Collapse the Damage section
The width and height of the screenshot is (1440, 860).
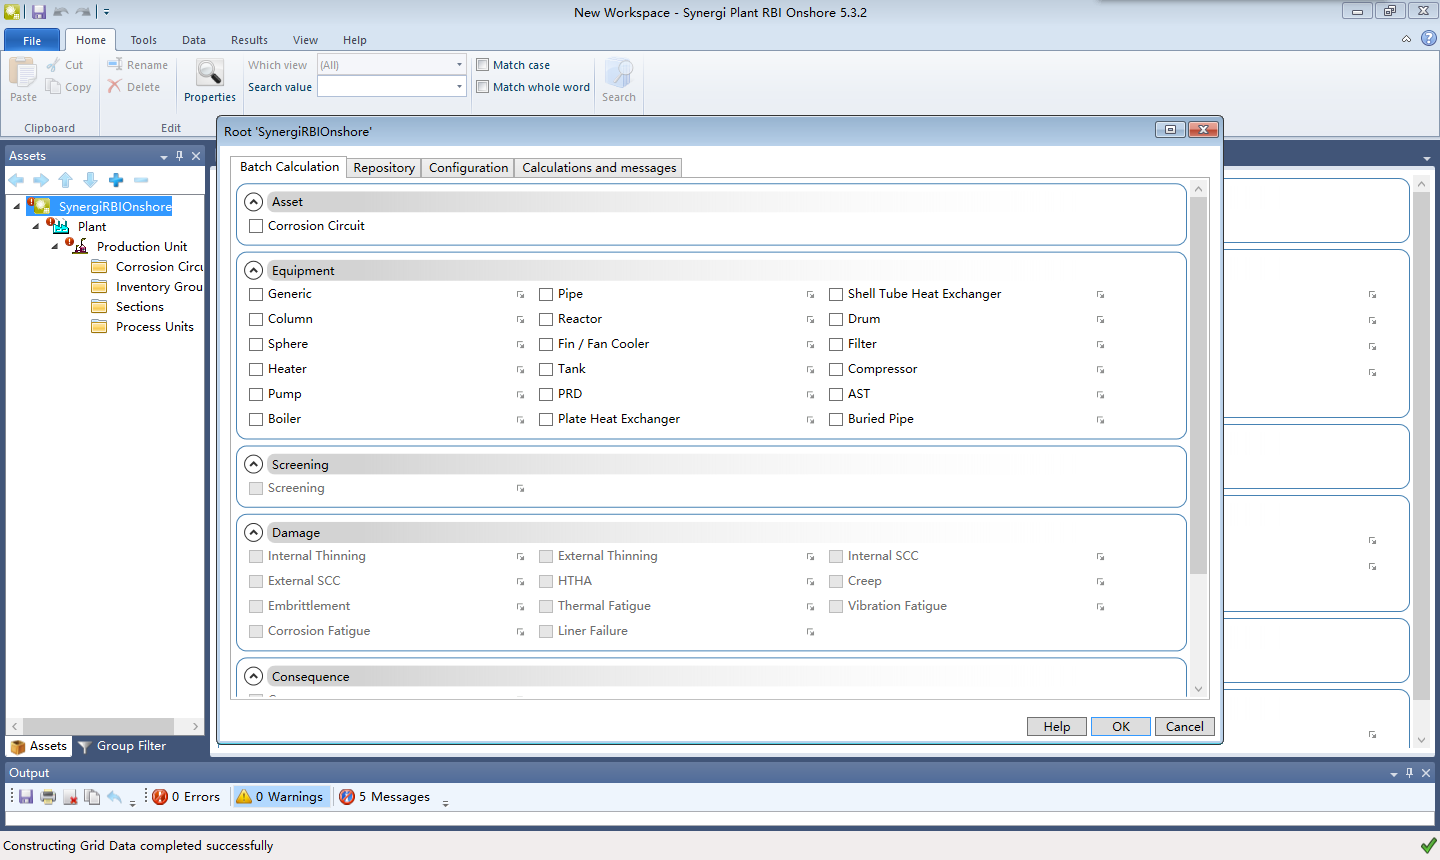pyautogui.click(x=254, y=533)
